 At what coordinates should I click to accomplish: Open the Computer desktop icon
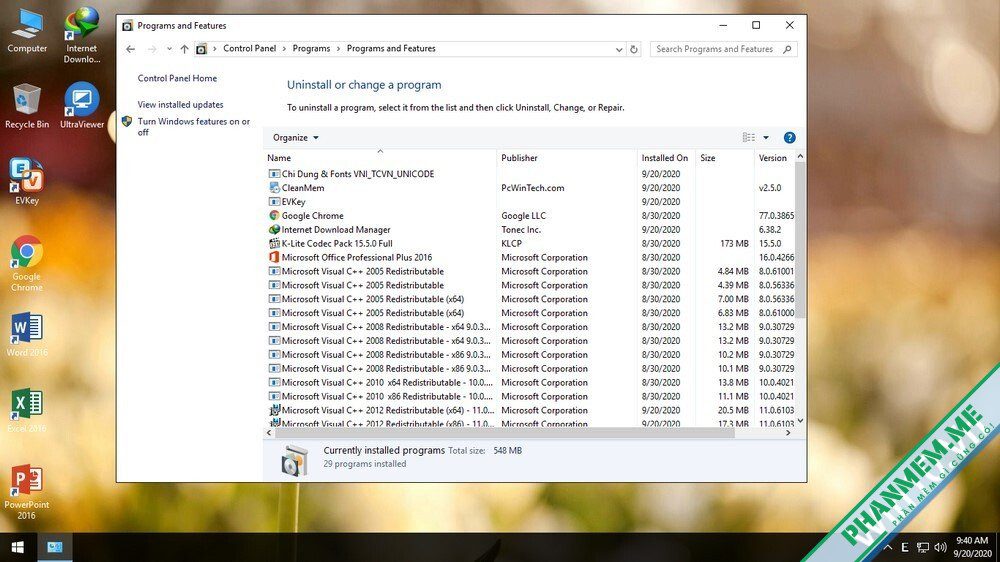27,31
